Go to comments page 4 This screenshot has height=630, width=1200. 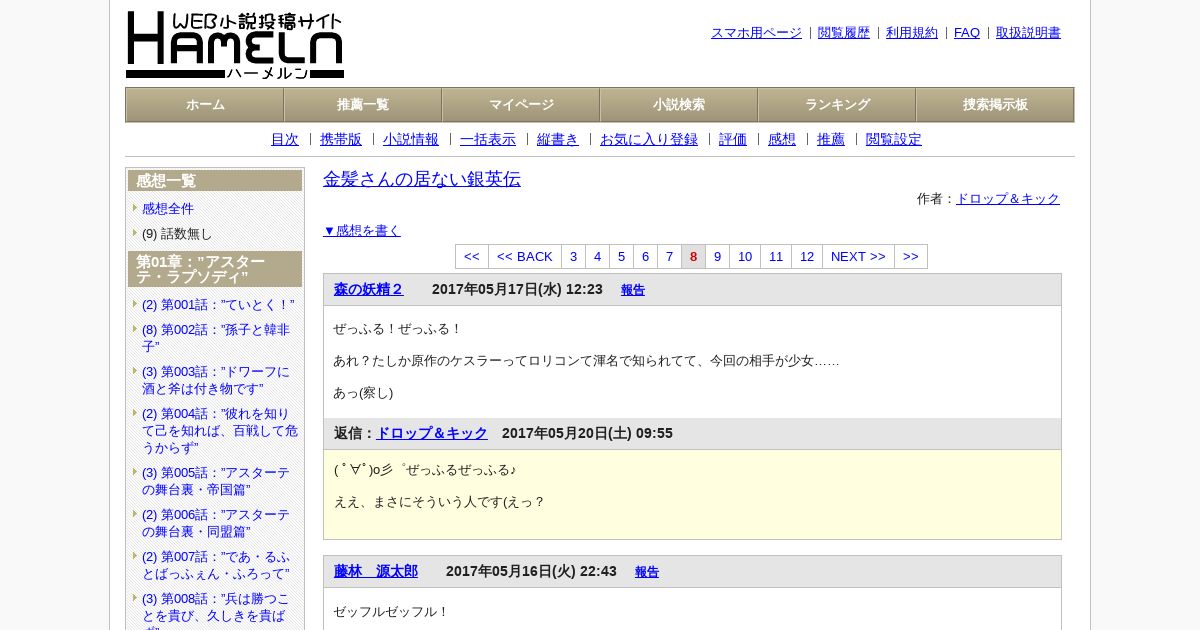click(x=597, y=257)
